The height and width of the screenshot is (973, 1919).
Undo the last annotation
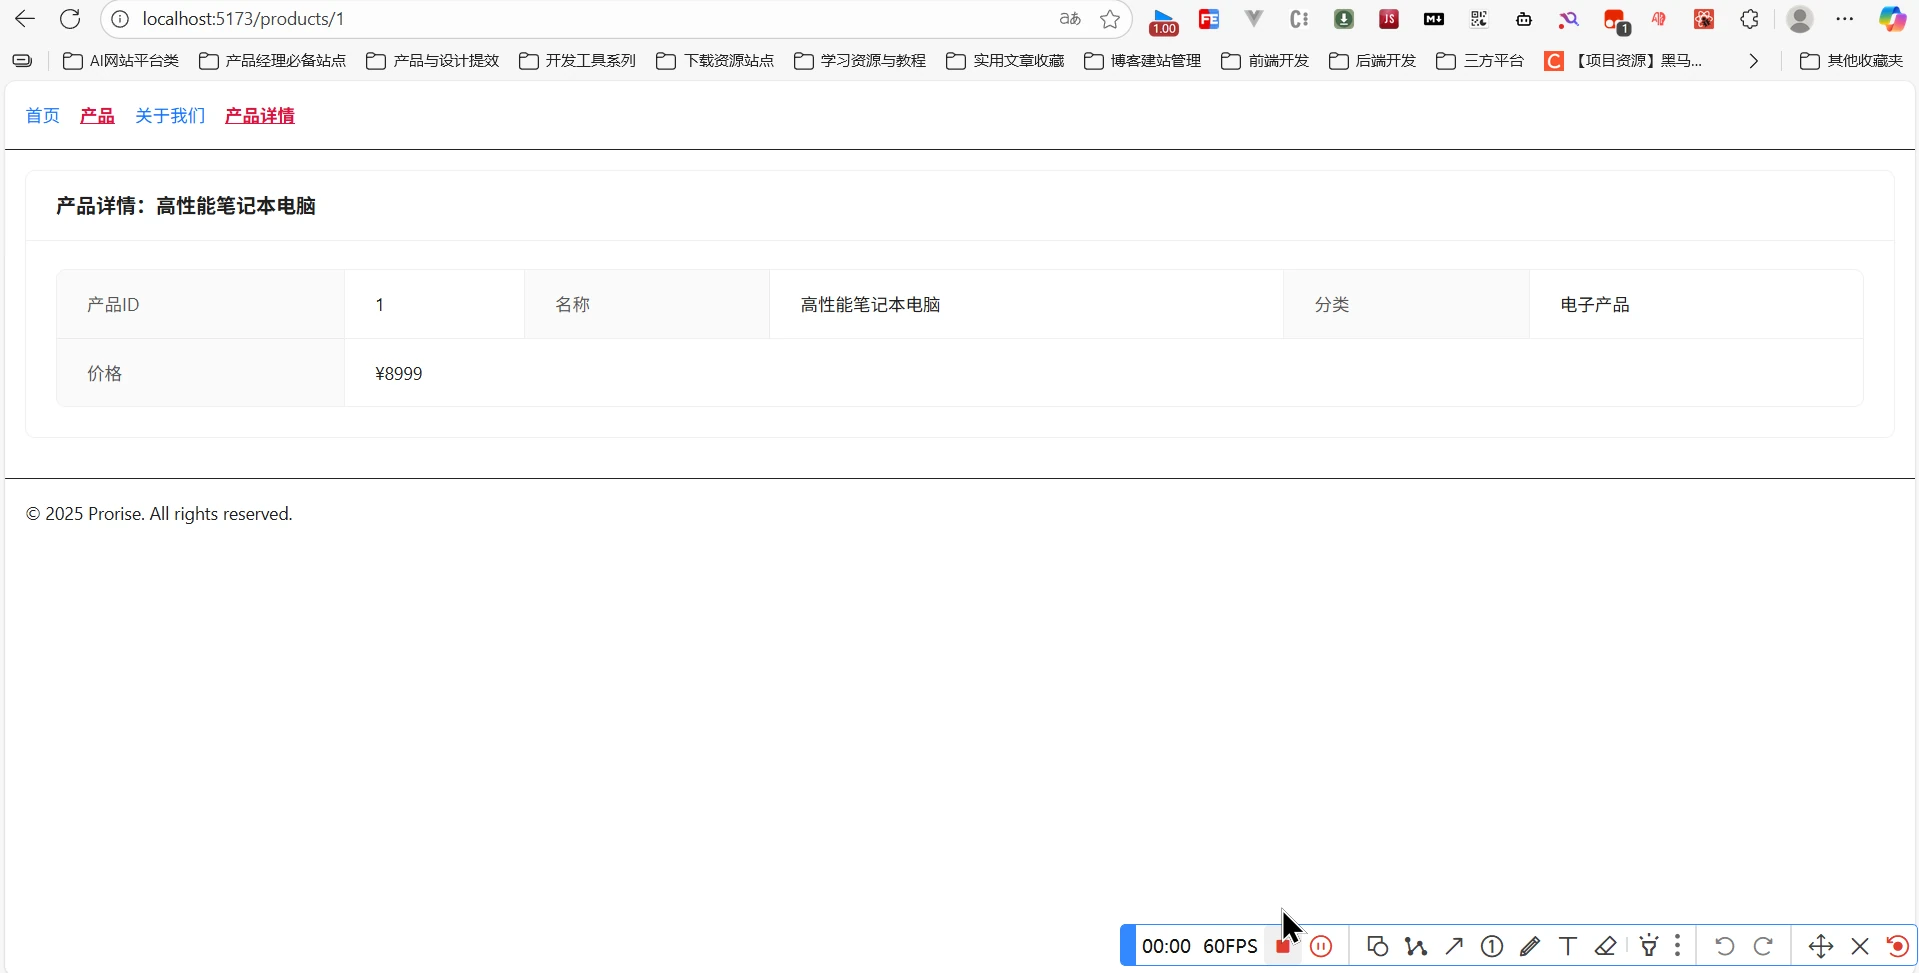(1724, 946)
